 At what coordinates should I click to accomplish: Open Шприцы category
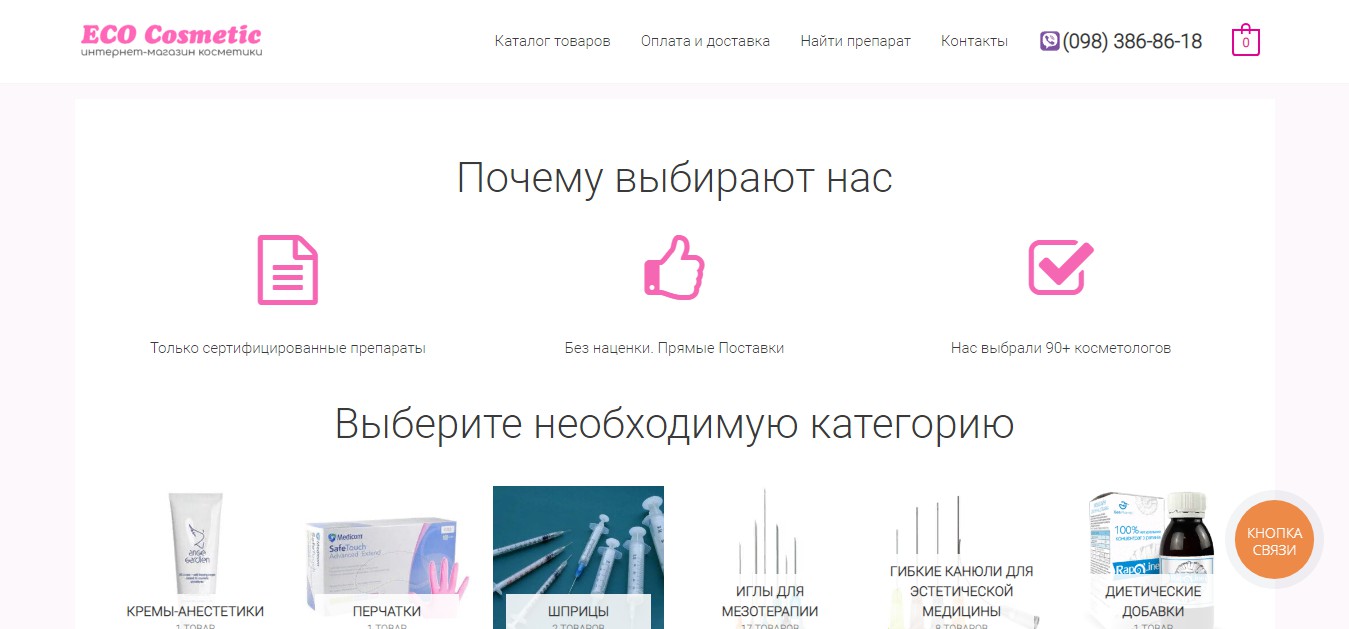point(578,611)
